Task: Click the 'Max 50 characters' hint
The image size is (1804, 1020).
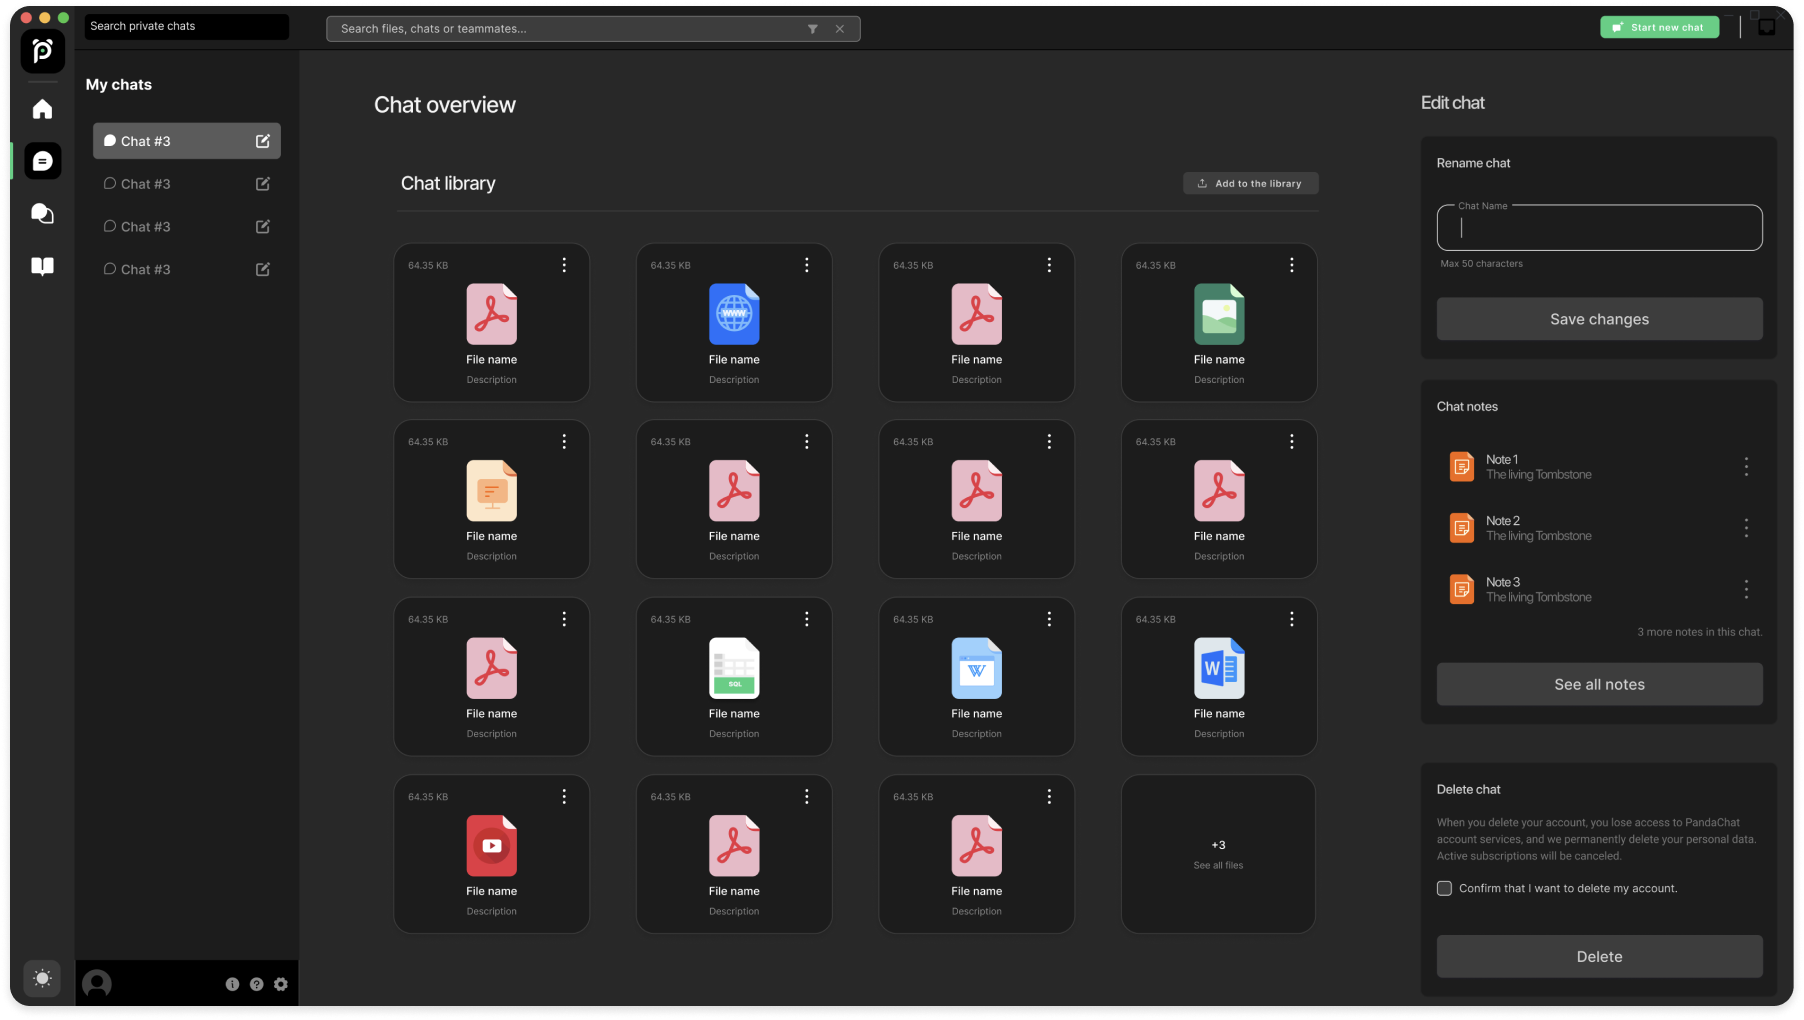Action: (1481, 264)
